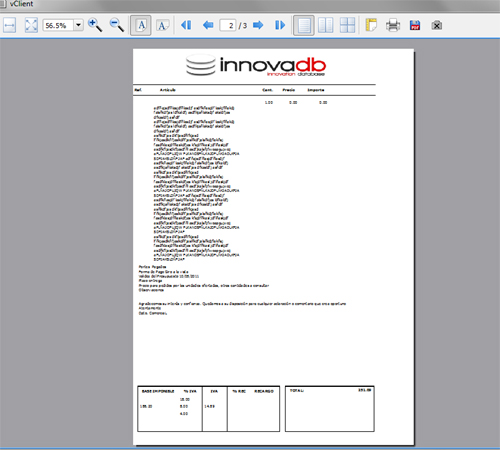
Task: Open the zoom percentage dropdown arrow
Action: tap(79, 25)
